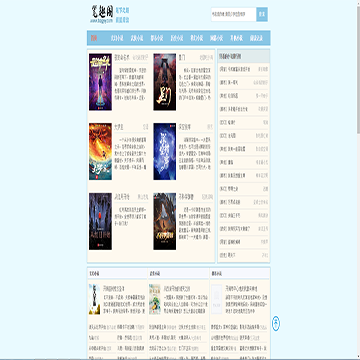Open the 玄幻小说 navigation tab
The width and height of the screenshot is (360, 360).
[x=117, y=38]
